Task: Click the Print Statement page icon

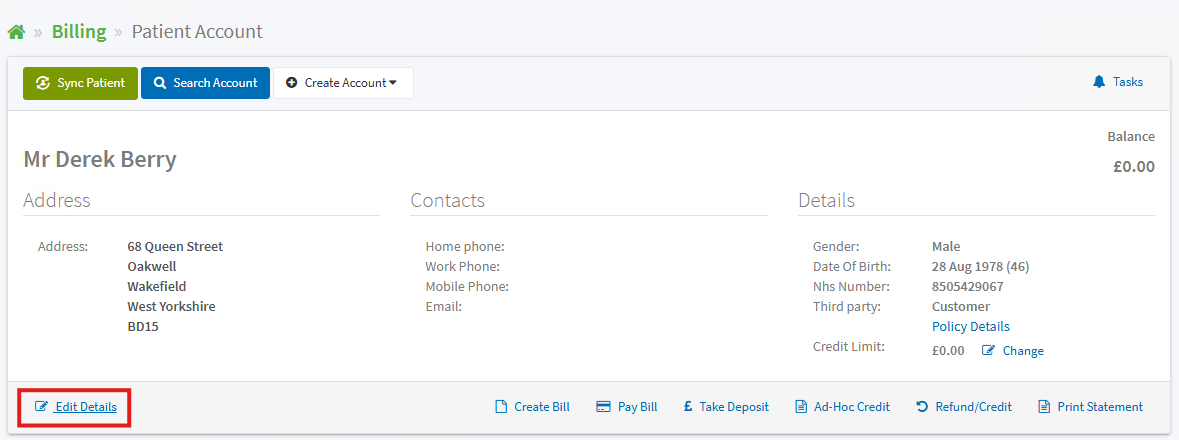Action: click(x=1044, y=407)
